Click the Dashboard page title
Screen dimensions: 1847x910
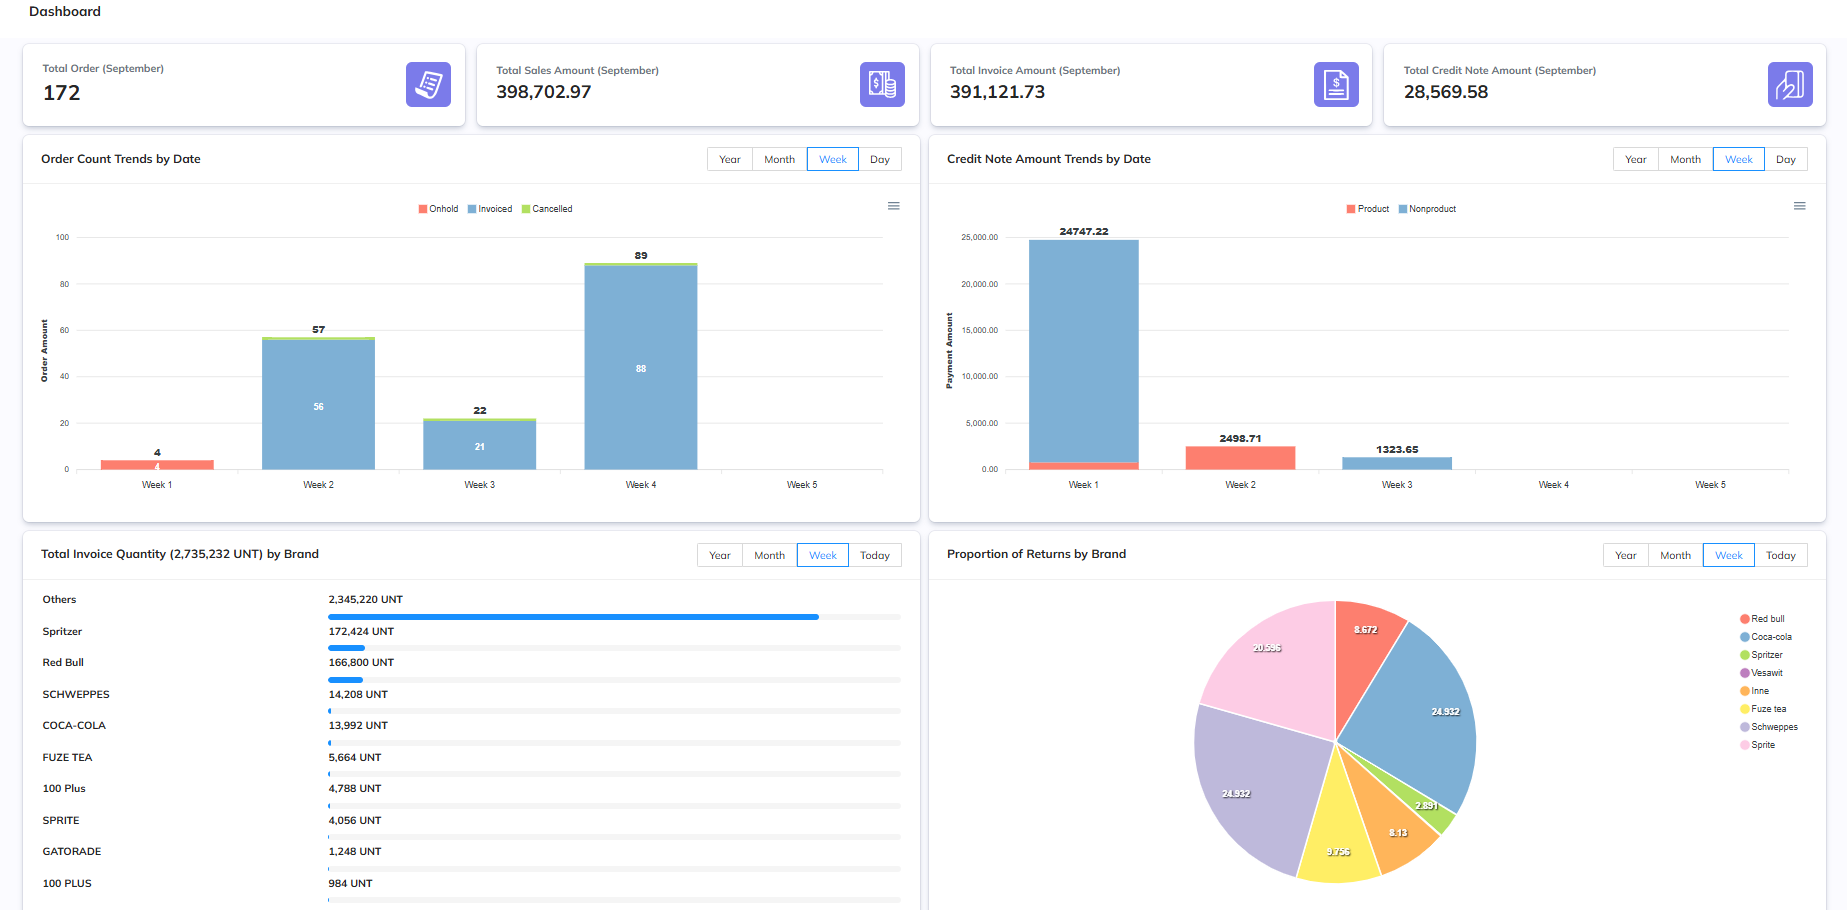(65, 12)
